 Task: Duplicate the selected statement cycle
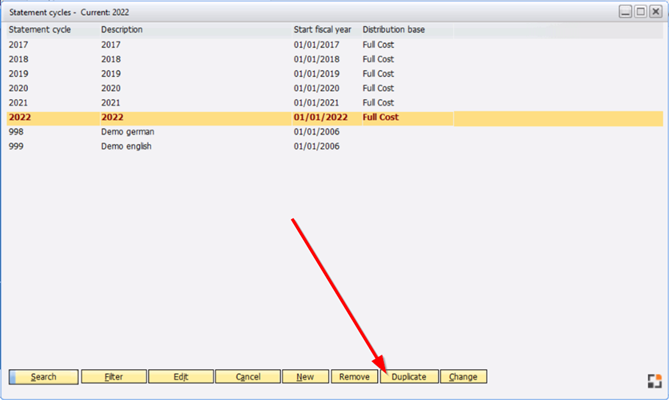(408, 377)
